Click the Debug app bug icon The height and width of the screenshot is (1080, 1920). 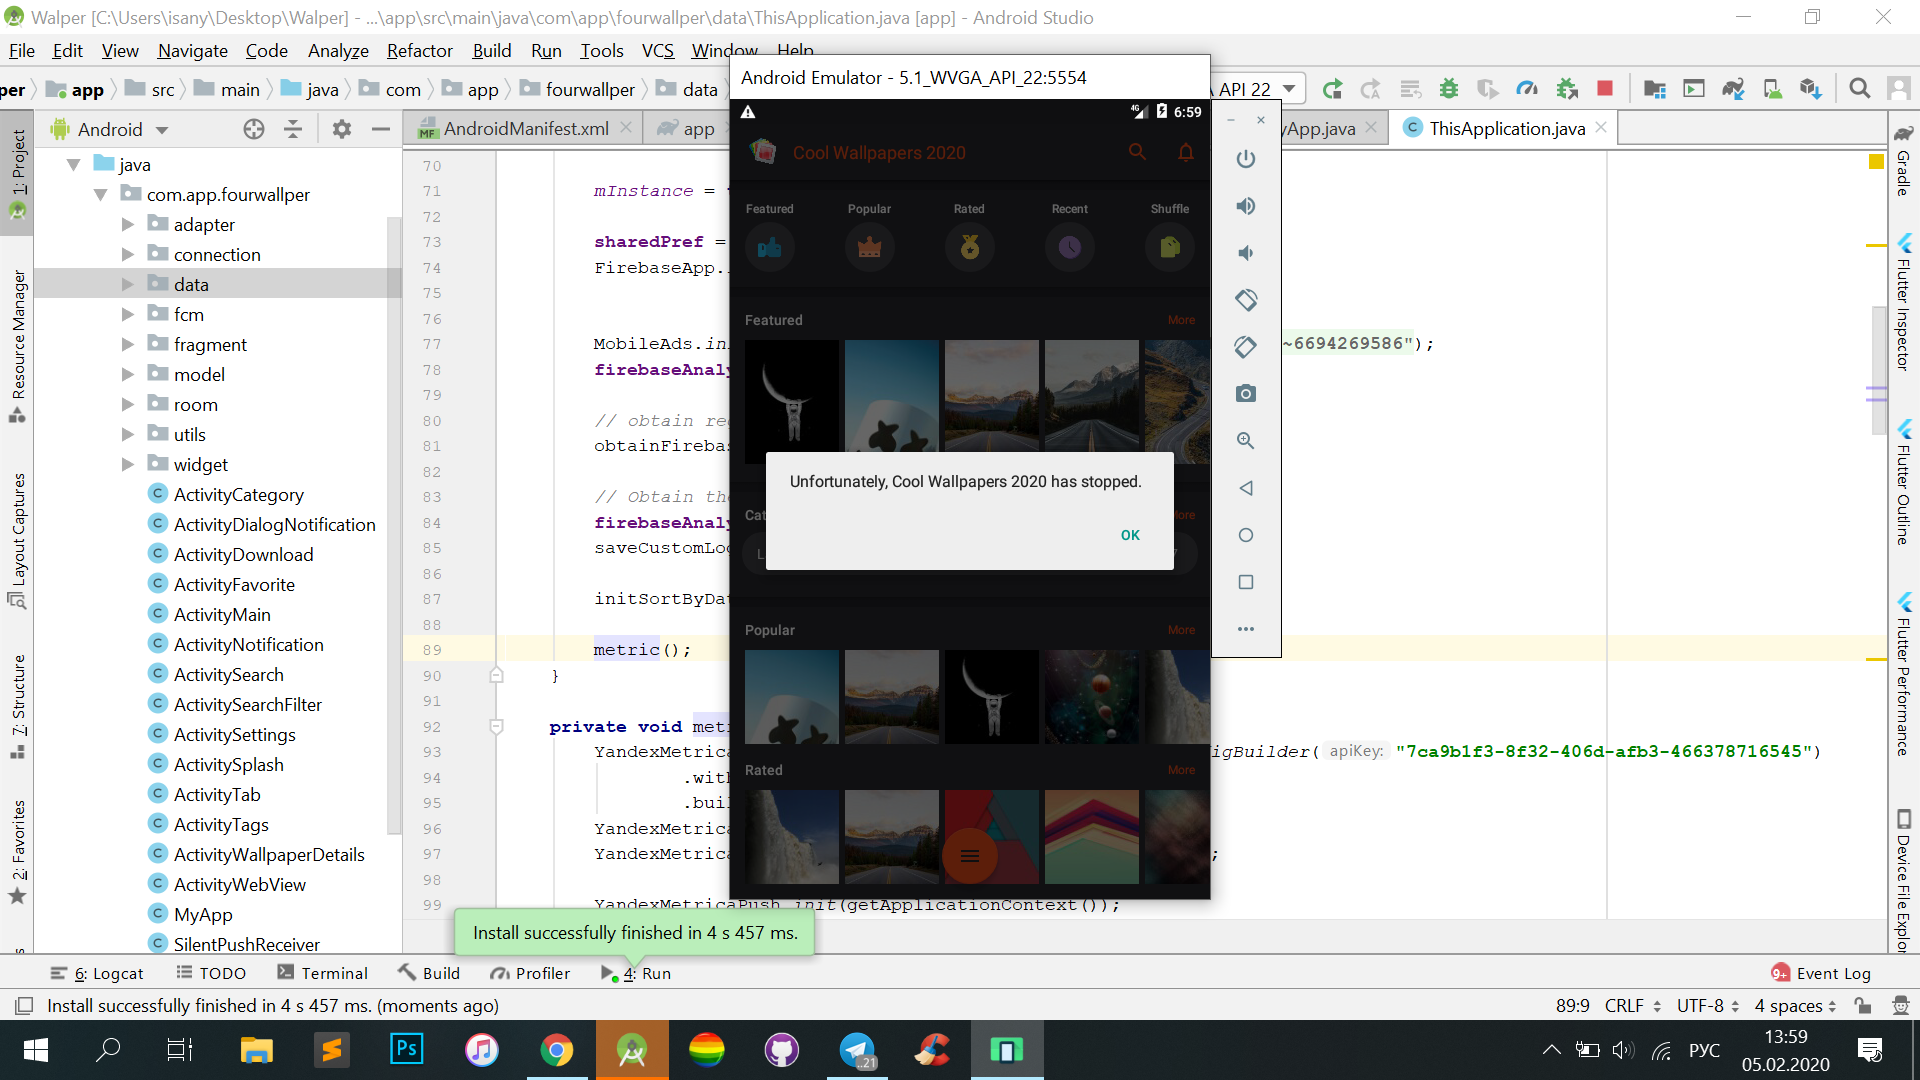(1448, 89)
